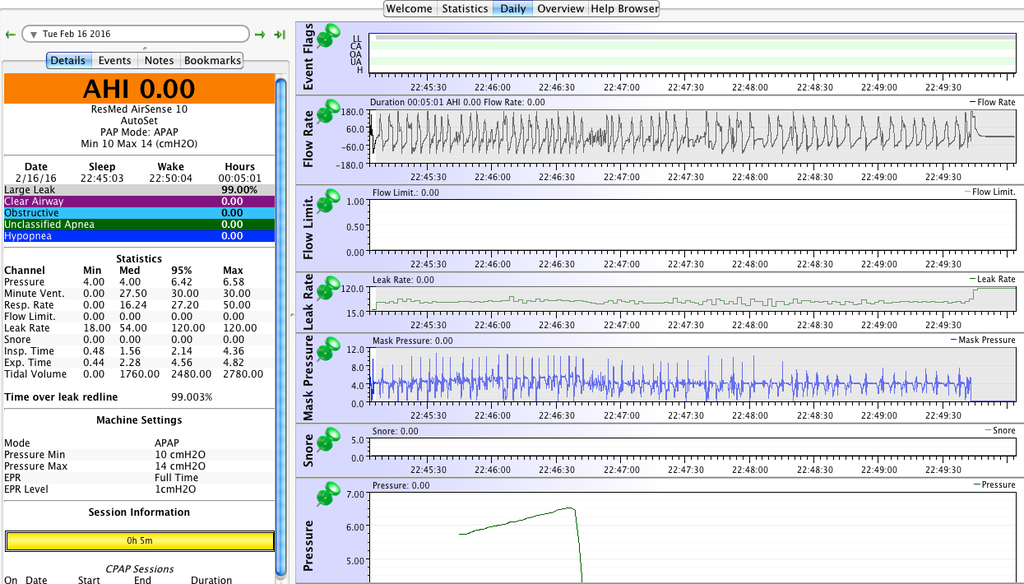Select the Notes tab

159,61
